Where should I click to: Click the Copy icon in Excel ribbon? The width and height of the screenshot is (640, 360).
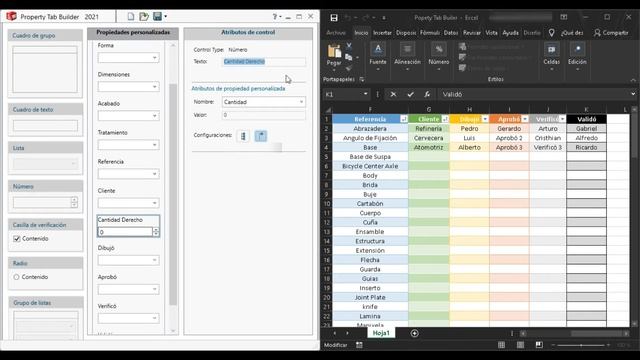(x=349, y=58)
